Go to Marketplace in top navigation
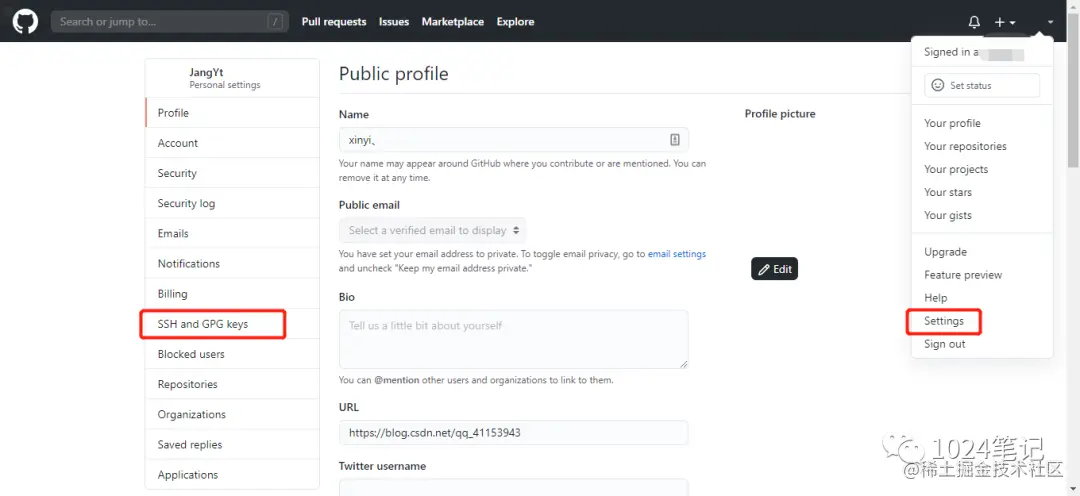 coord(452,22)
